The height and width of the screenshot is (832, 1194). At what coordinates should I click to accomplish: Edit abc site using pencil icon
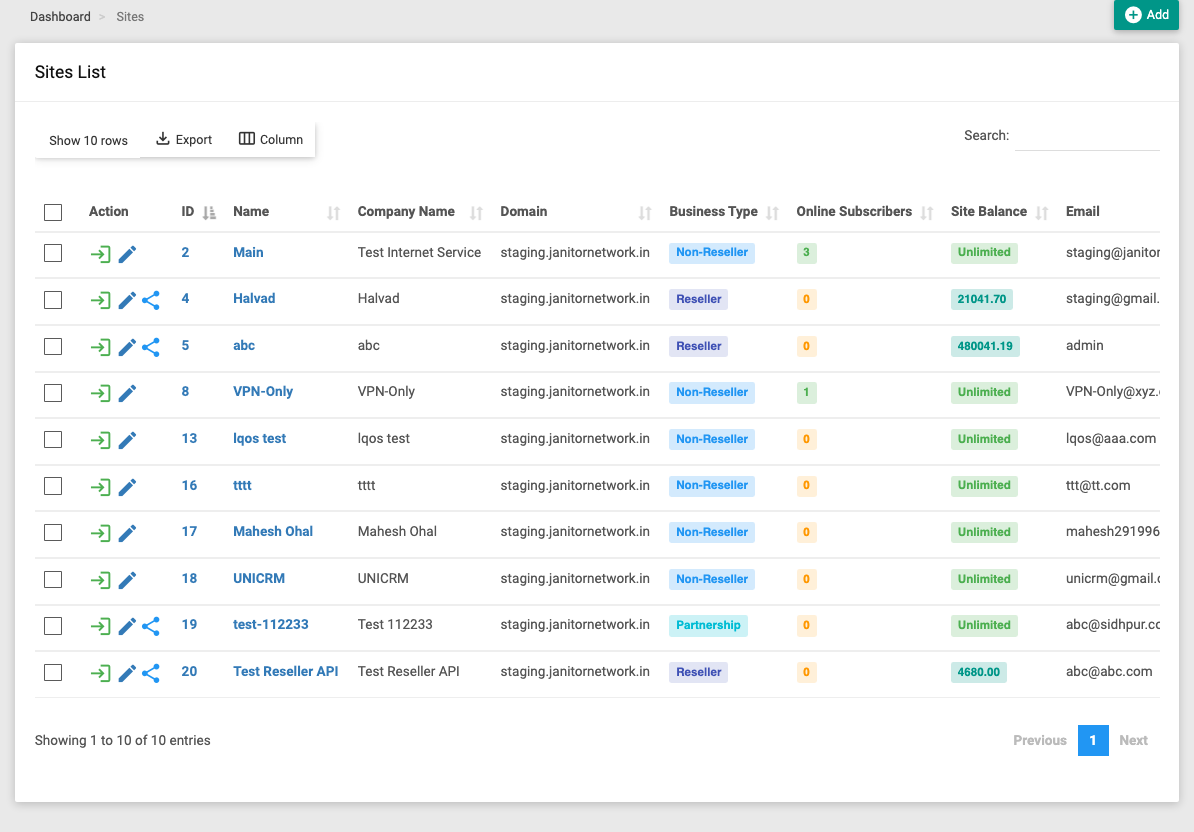click(127, 347)
